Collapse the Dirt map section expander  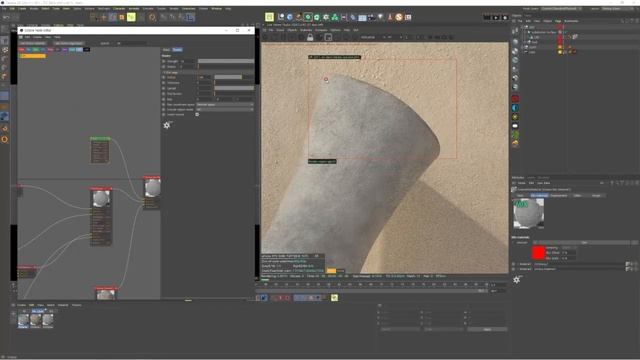(x=164, y=72)
